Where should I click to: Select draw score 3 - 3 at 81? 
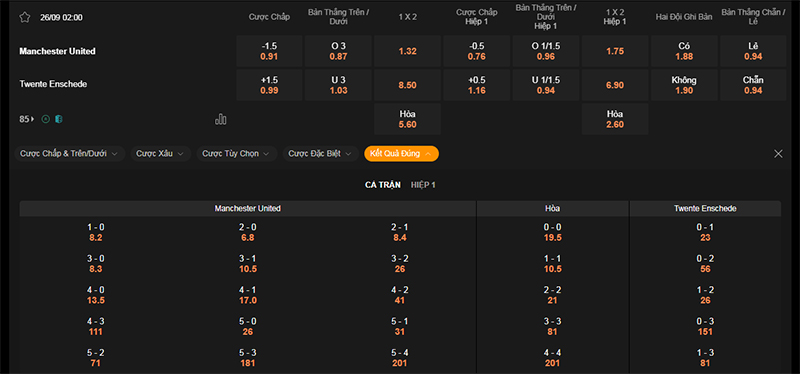553,327
